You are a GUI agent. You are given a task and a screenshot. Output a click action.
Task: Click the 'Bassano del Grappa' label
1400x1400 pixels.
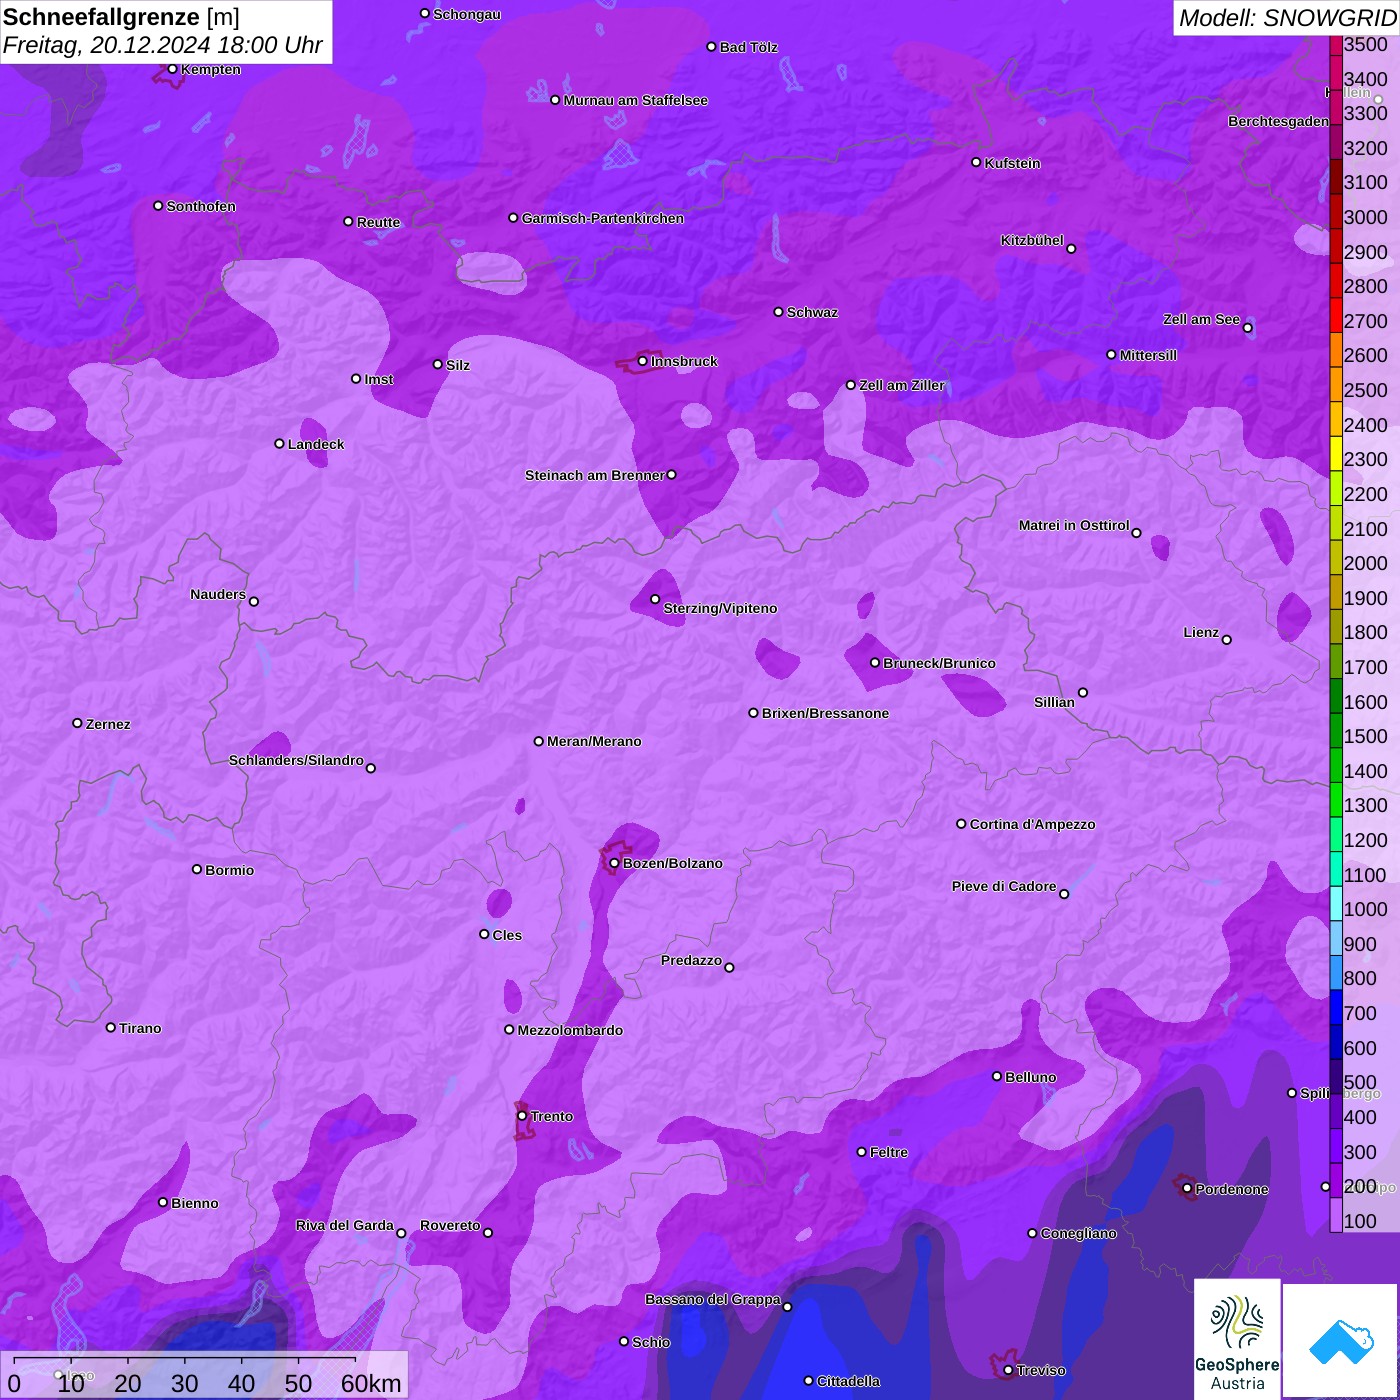[713, 1299]
